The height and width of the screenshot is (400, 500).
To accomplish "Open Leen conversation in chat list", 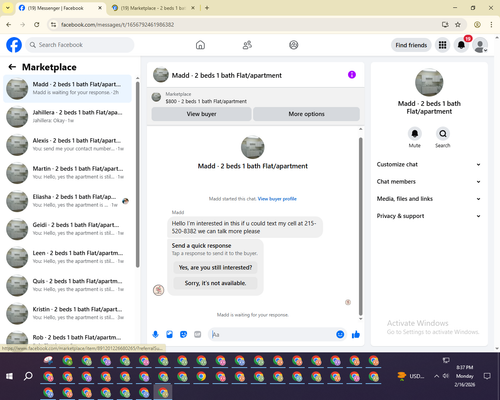I will coord(68,257).
